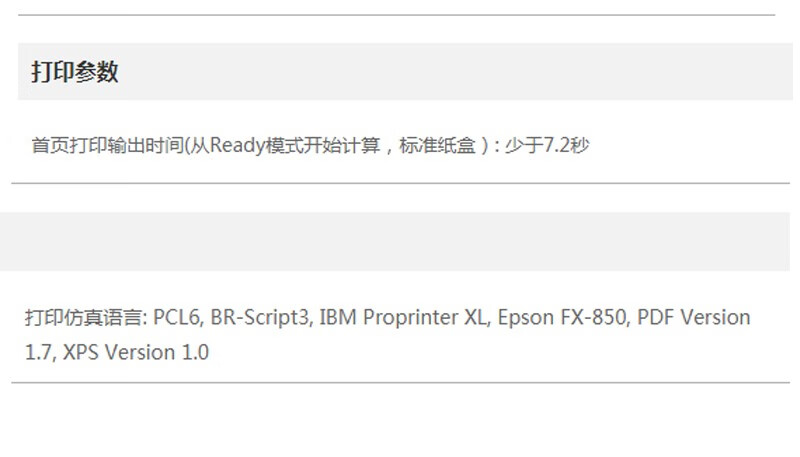Click the gray 打印参数 header bar
800x457 pixels.
(405, 71)
